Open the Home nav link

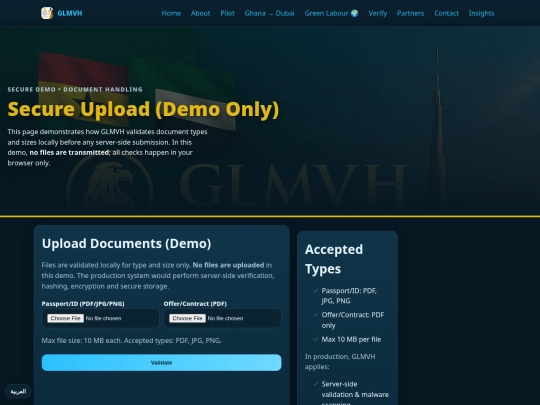point(171,13)
